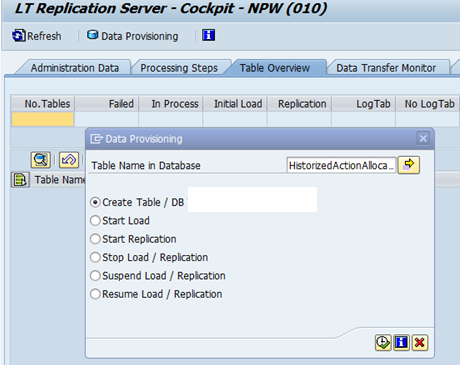Close the Data Provisioning dialog with X

coord(423,138)
